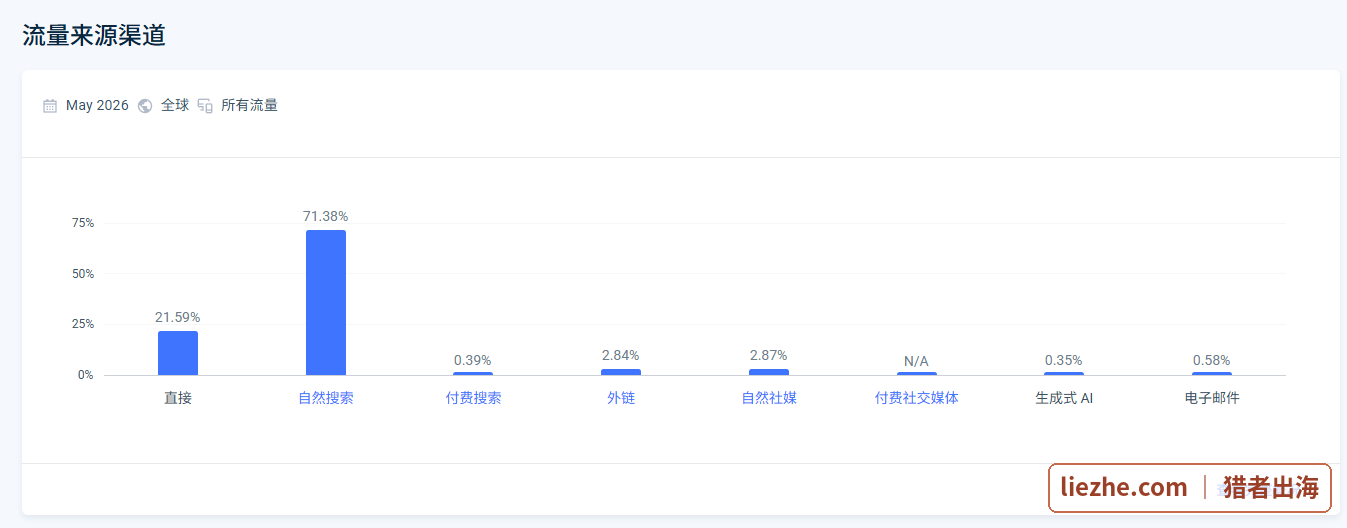Screen dimensions: 1347x528
Task: Click the calendar icon beside May 2026
Action: coord(50,106)
